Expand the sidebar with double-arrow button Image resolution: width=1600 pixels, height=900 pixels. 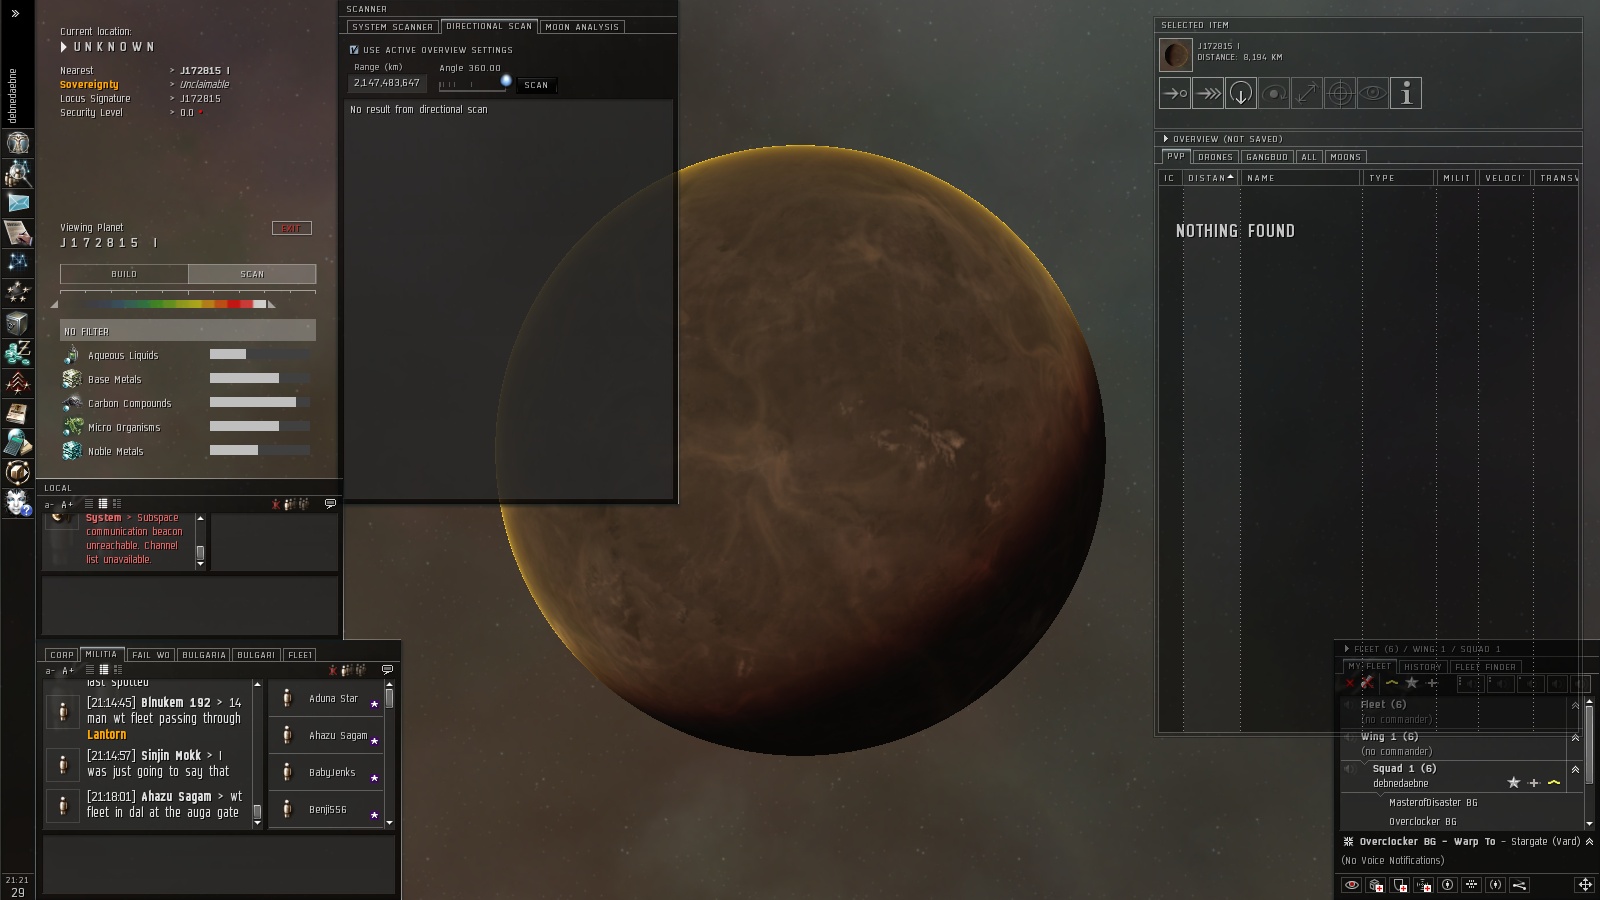(15, 13)
